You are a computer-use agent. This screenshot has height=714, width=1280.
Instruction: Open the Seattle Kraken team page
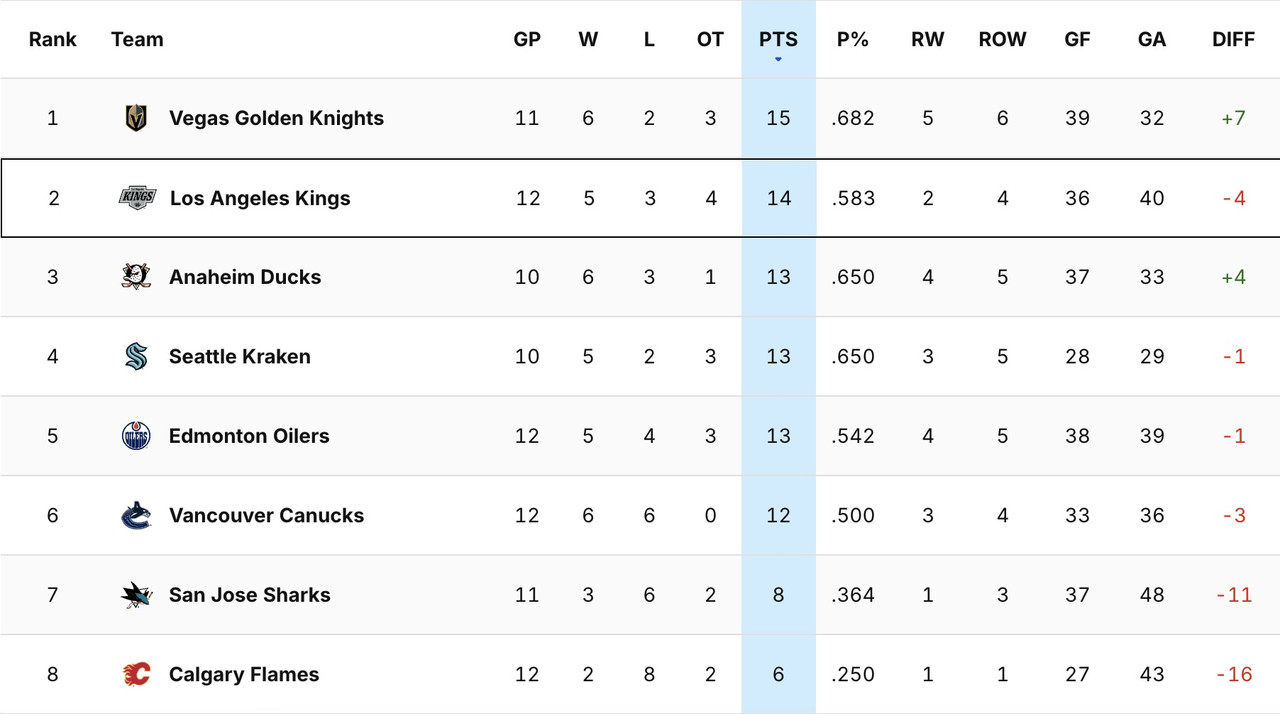click(x=239, y=356)
